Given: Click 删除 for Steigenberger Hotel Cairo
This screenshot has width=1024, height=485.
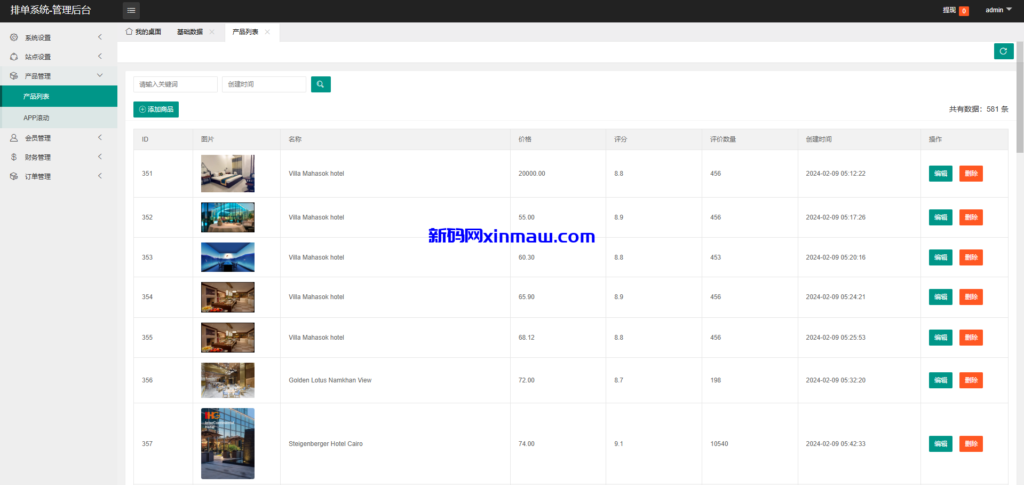Looking at the screenshot, I should pyautogui.click(x=970, y=444).
